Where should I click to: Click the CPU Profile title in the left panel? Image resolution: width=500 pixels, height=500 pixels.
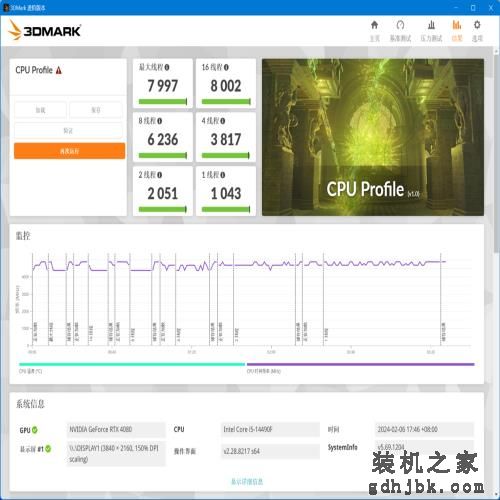(x=34, y=70)
